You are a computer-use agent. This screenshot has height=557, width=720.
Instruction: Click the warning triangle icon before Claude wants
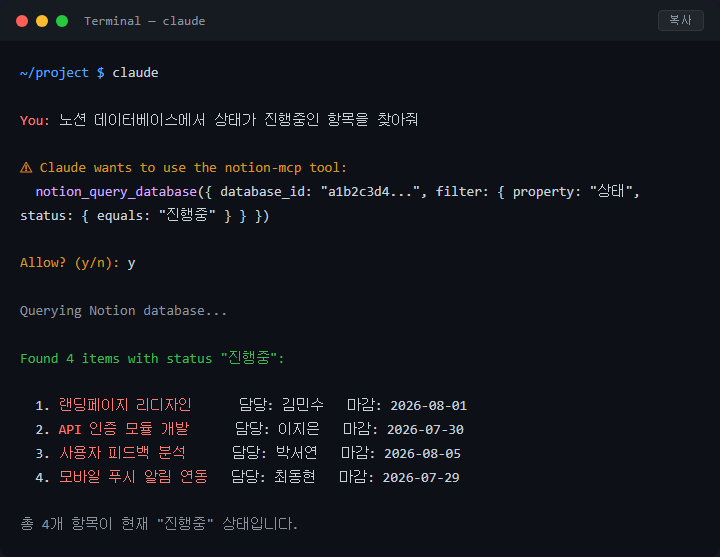point(26,168)
